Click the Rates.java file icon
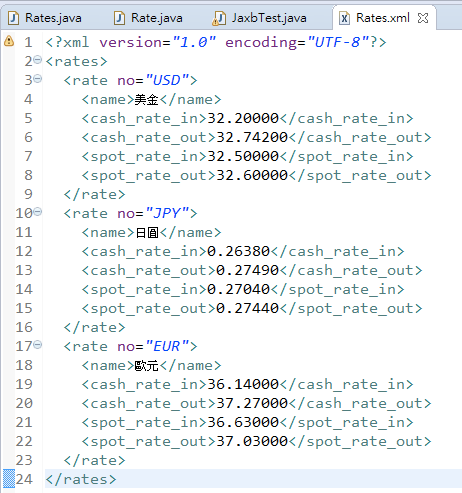This screenshot has width=462, height=493. (x=13, y=18)
